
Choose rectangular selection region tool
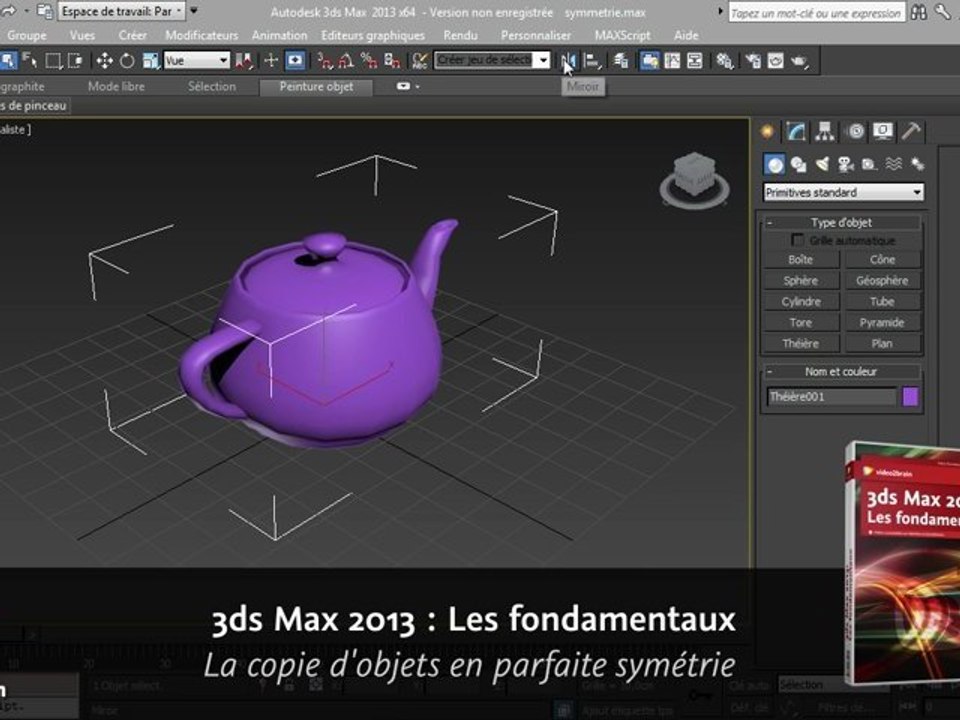click(x=54, y=61)
